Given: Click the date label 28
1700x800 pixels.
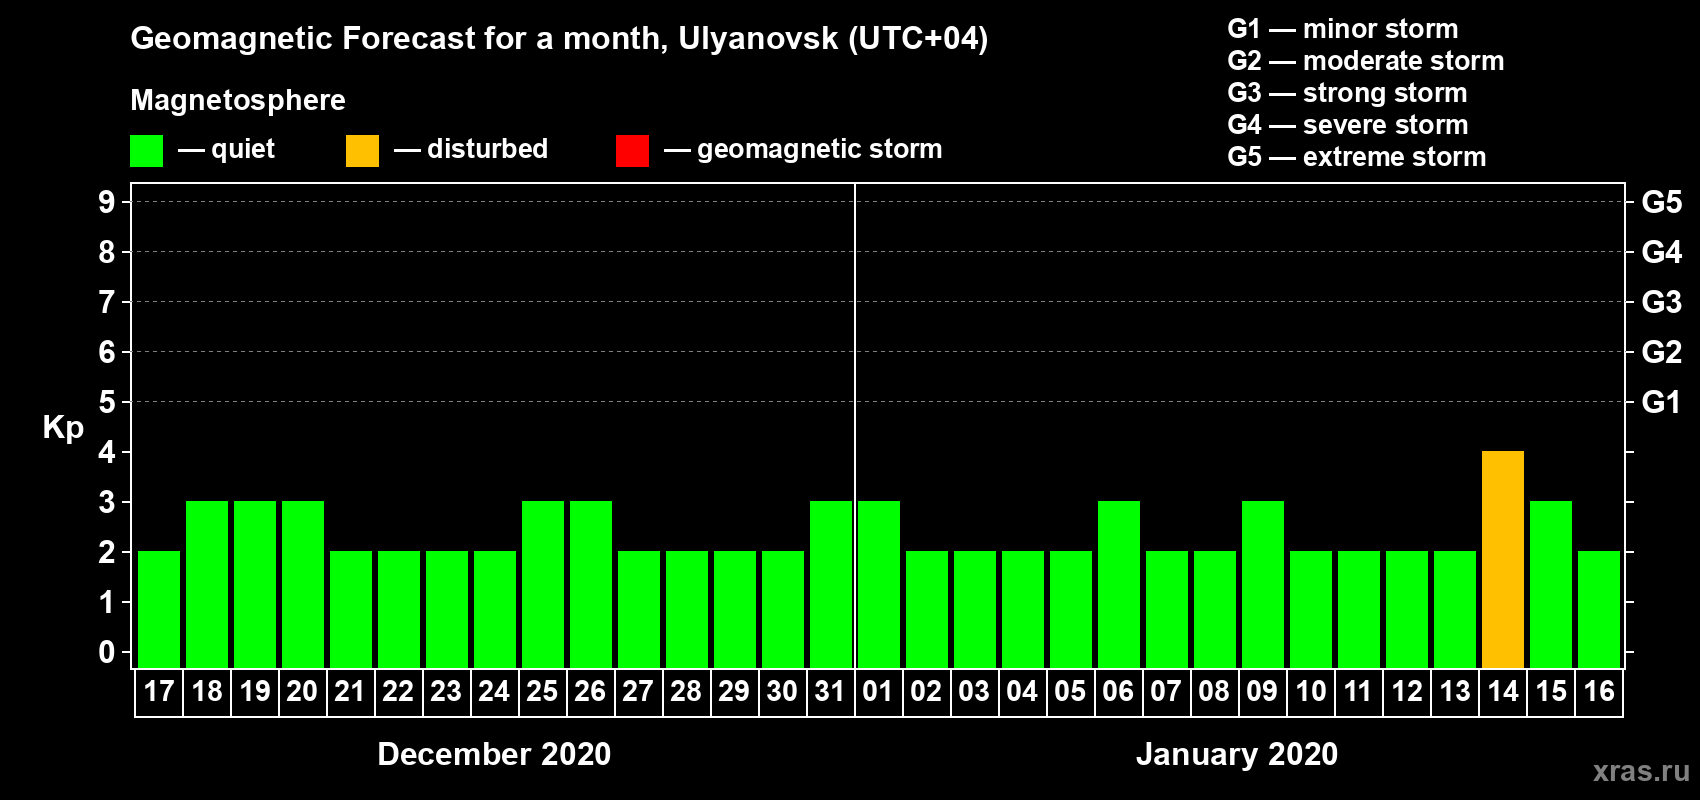Looking at the screenshot, I should pos(686,692).
